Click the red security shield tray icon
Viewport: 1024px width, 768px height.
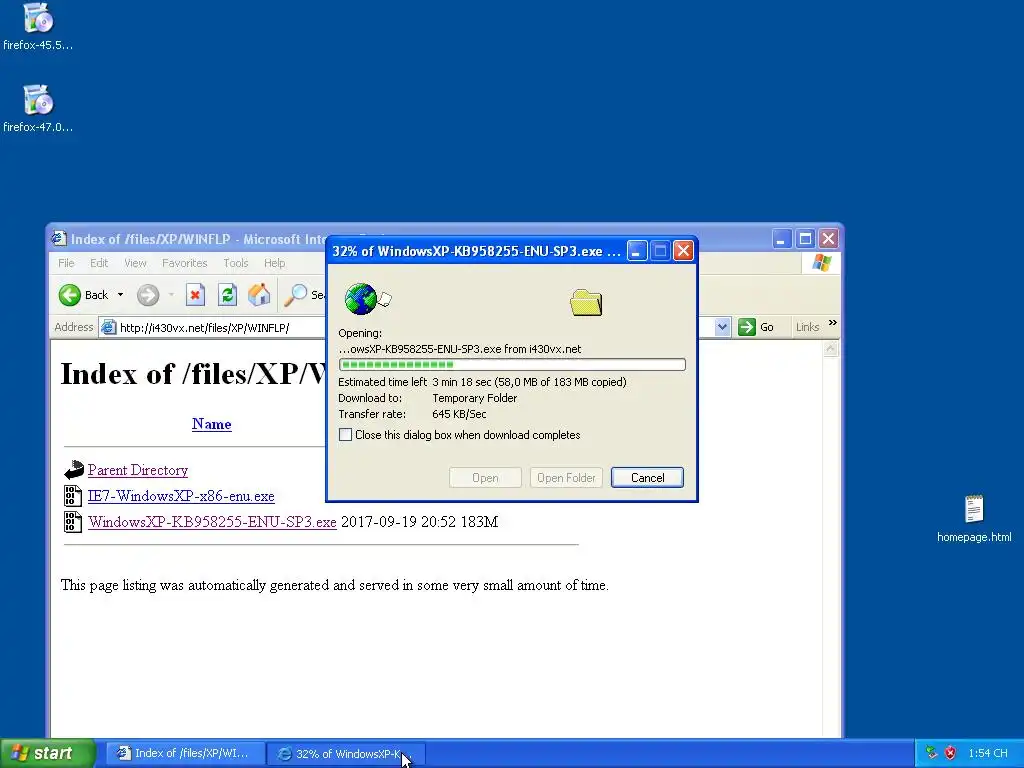[950, 753]
